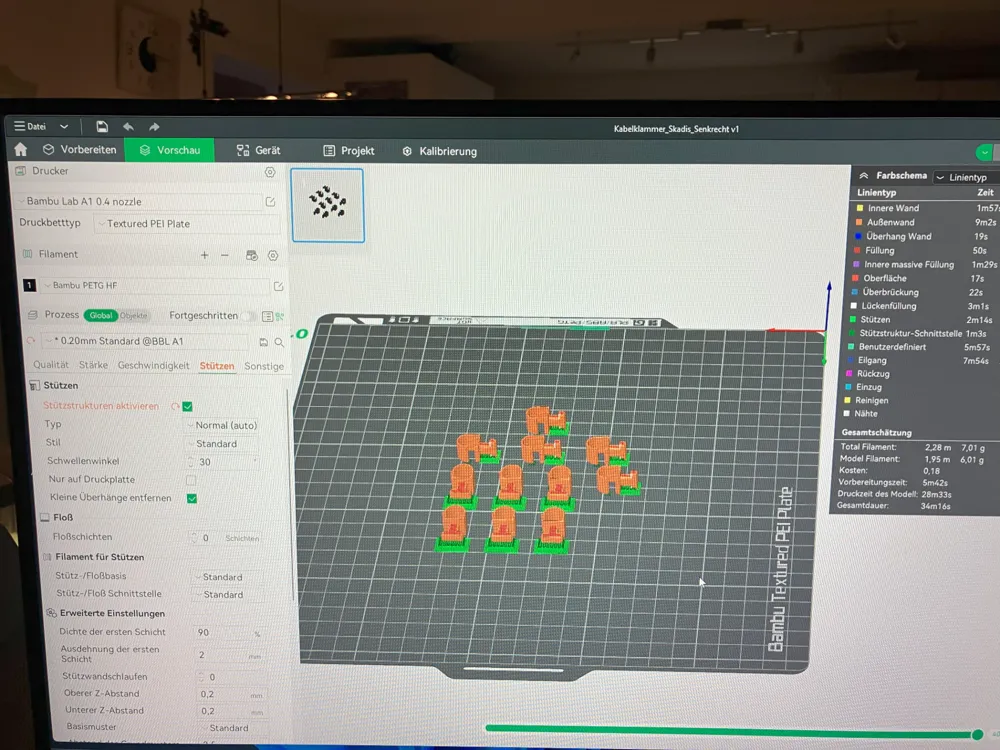Select the Stärke settings tab
Screen dimensions: 1000x750
tap(93, 365)
